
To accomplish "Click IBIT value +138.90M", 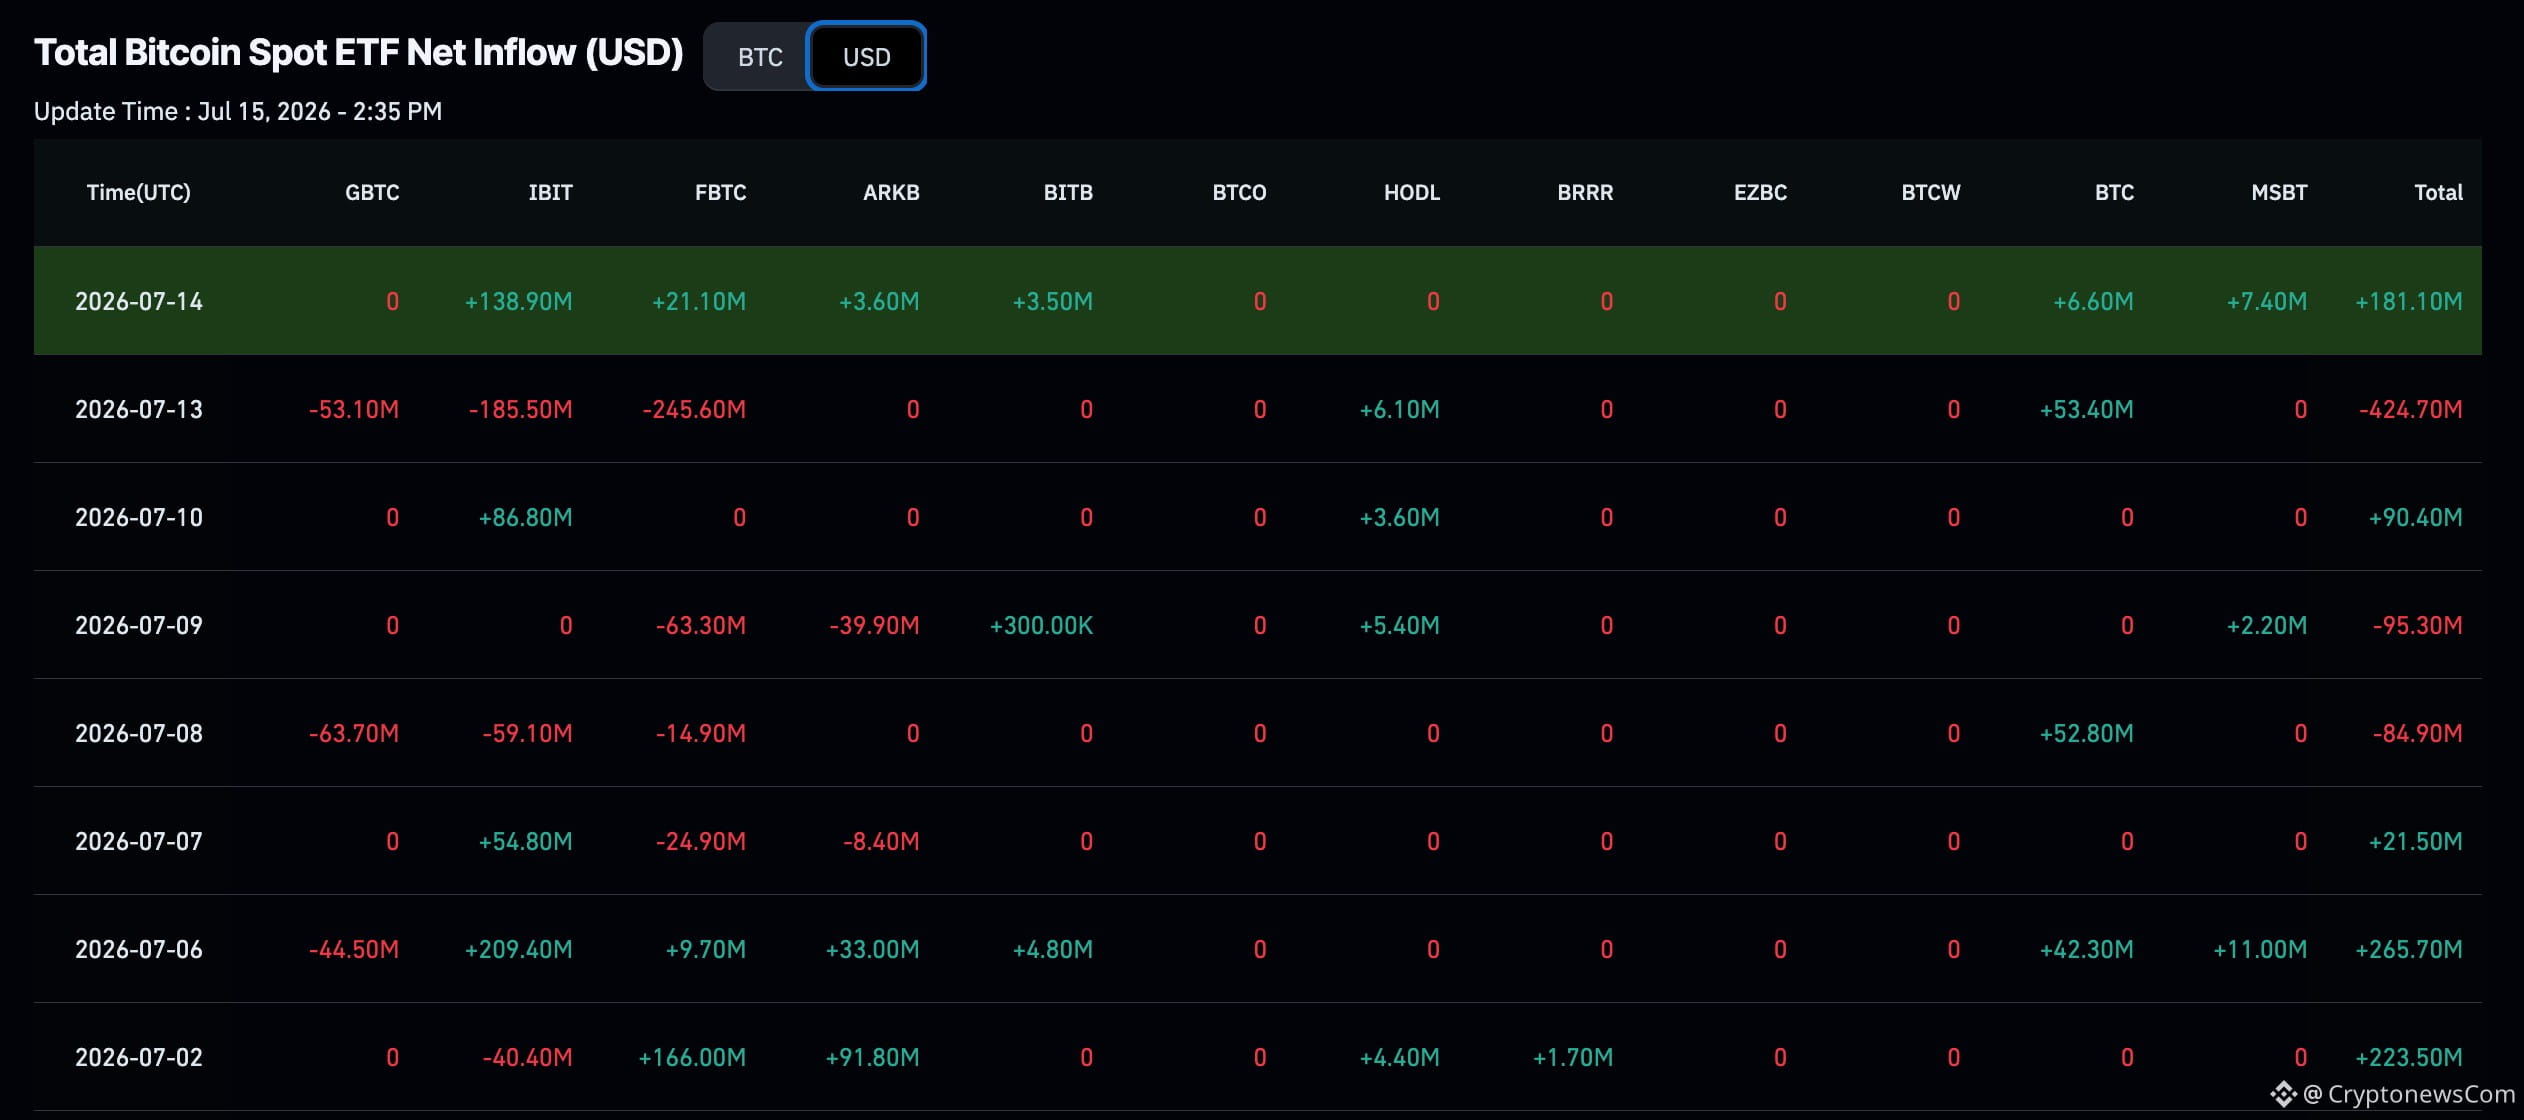I will (518, 301).
